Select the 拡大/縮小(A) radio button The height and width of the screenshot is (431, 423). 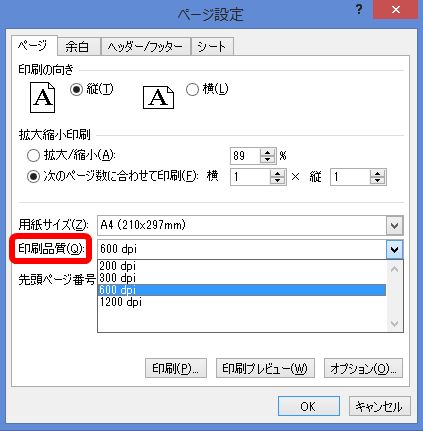pos(33,155)
